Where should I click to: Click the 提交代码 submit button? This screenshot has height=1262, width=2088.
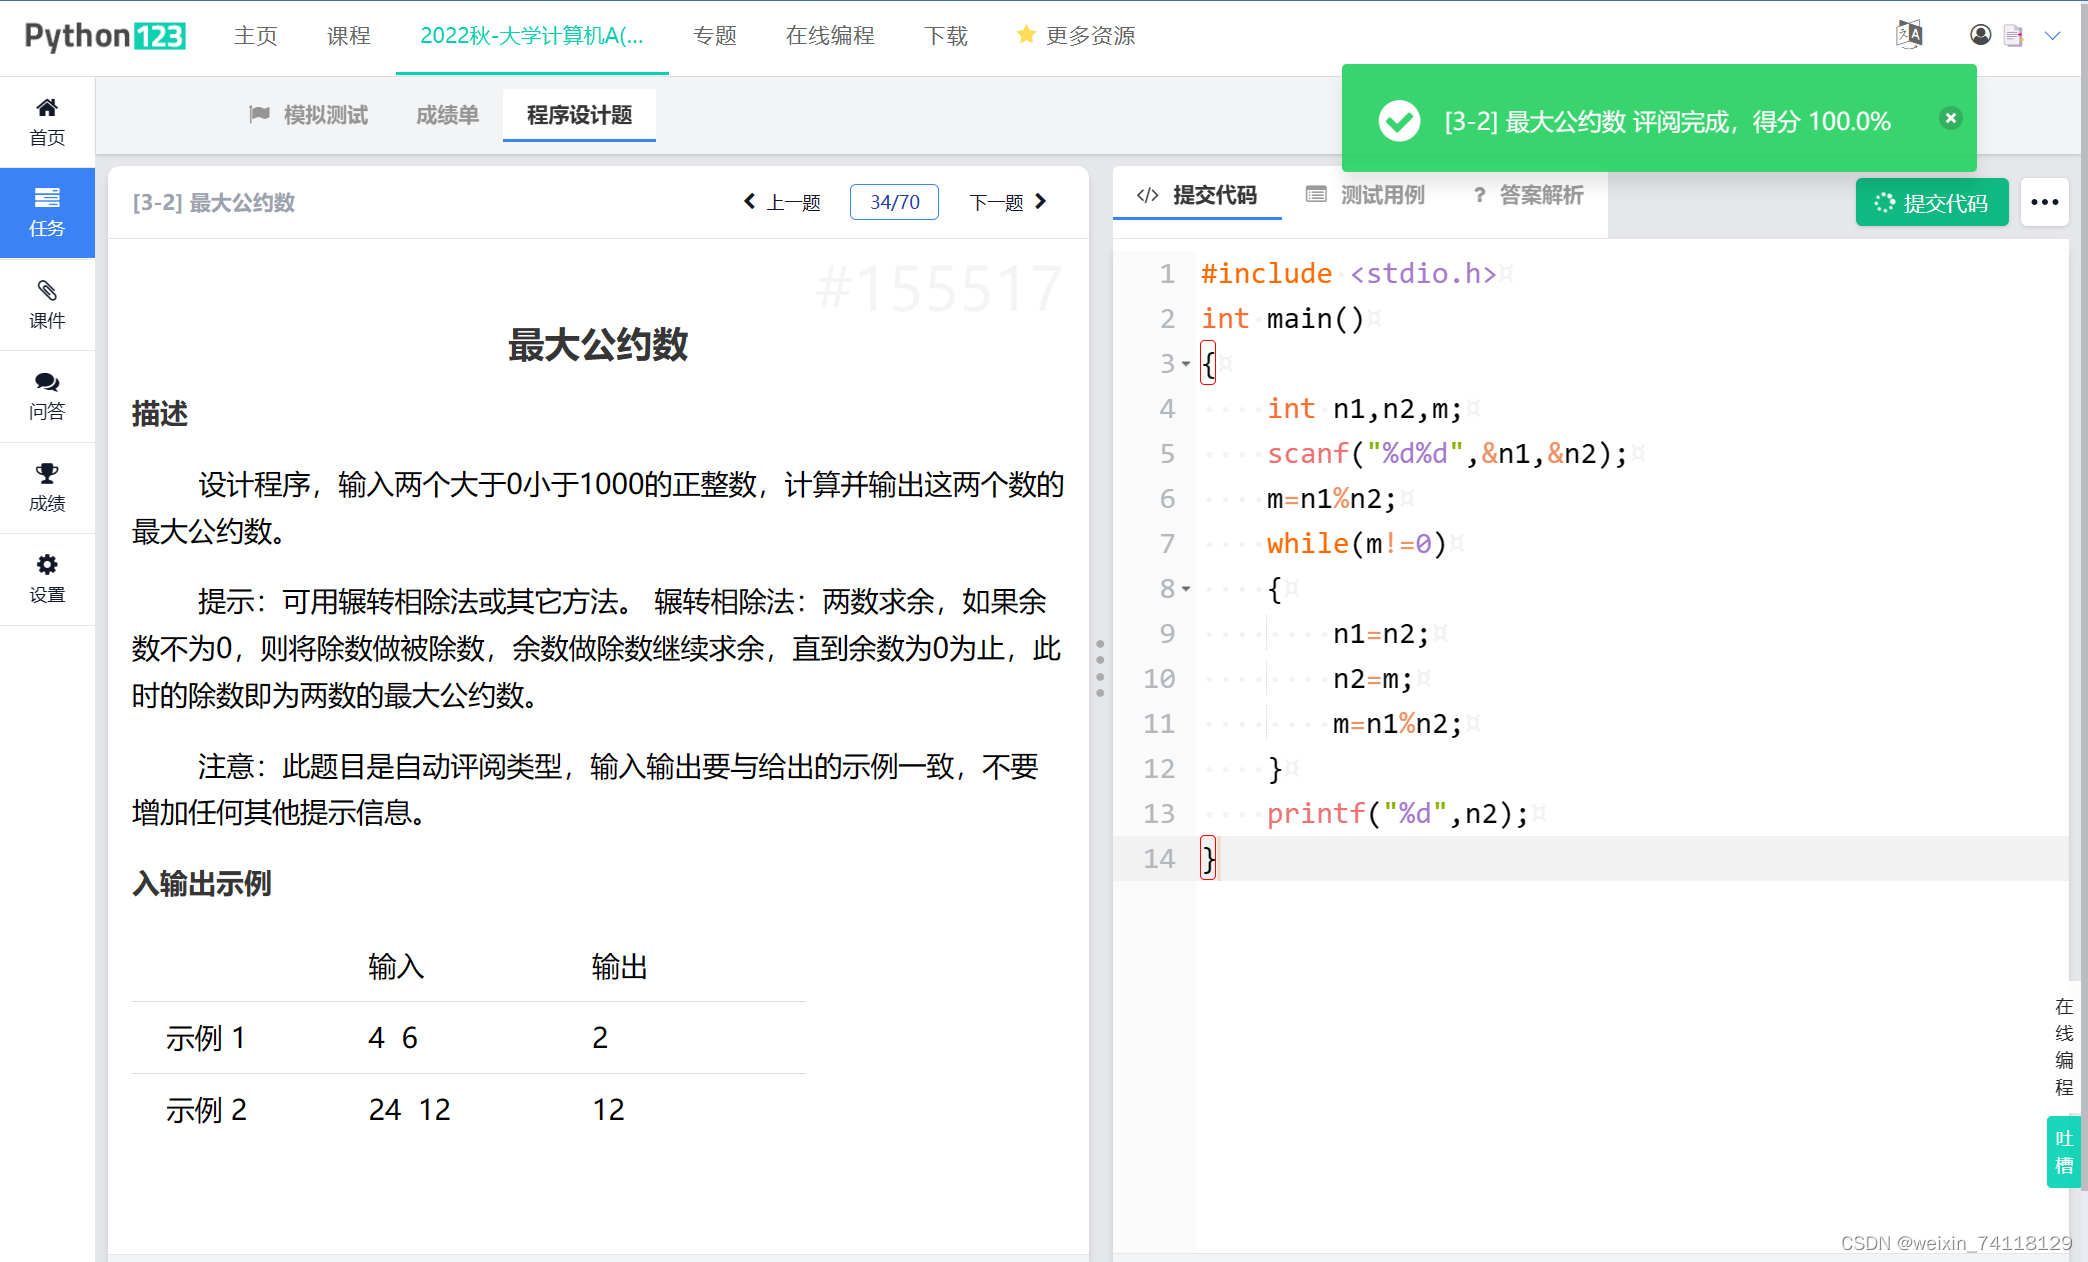pyautogui.click(x=1931, y=201)
